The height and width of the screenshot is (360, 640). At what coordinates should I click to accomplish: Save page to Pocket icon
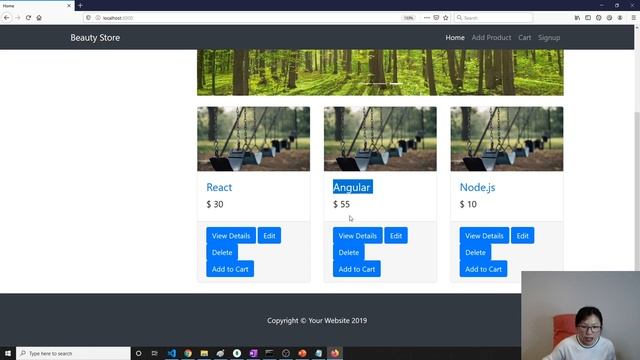[436, 18]
